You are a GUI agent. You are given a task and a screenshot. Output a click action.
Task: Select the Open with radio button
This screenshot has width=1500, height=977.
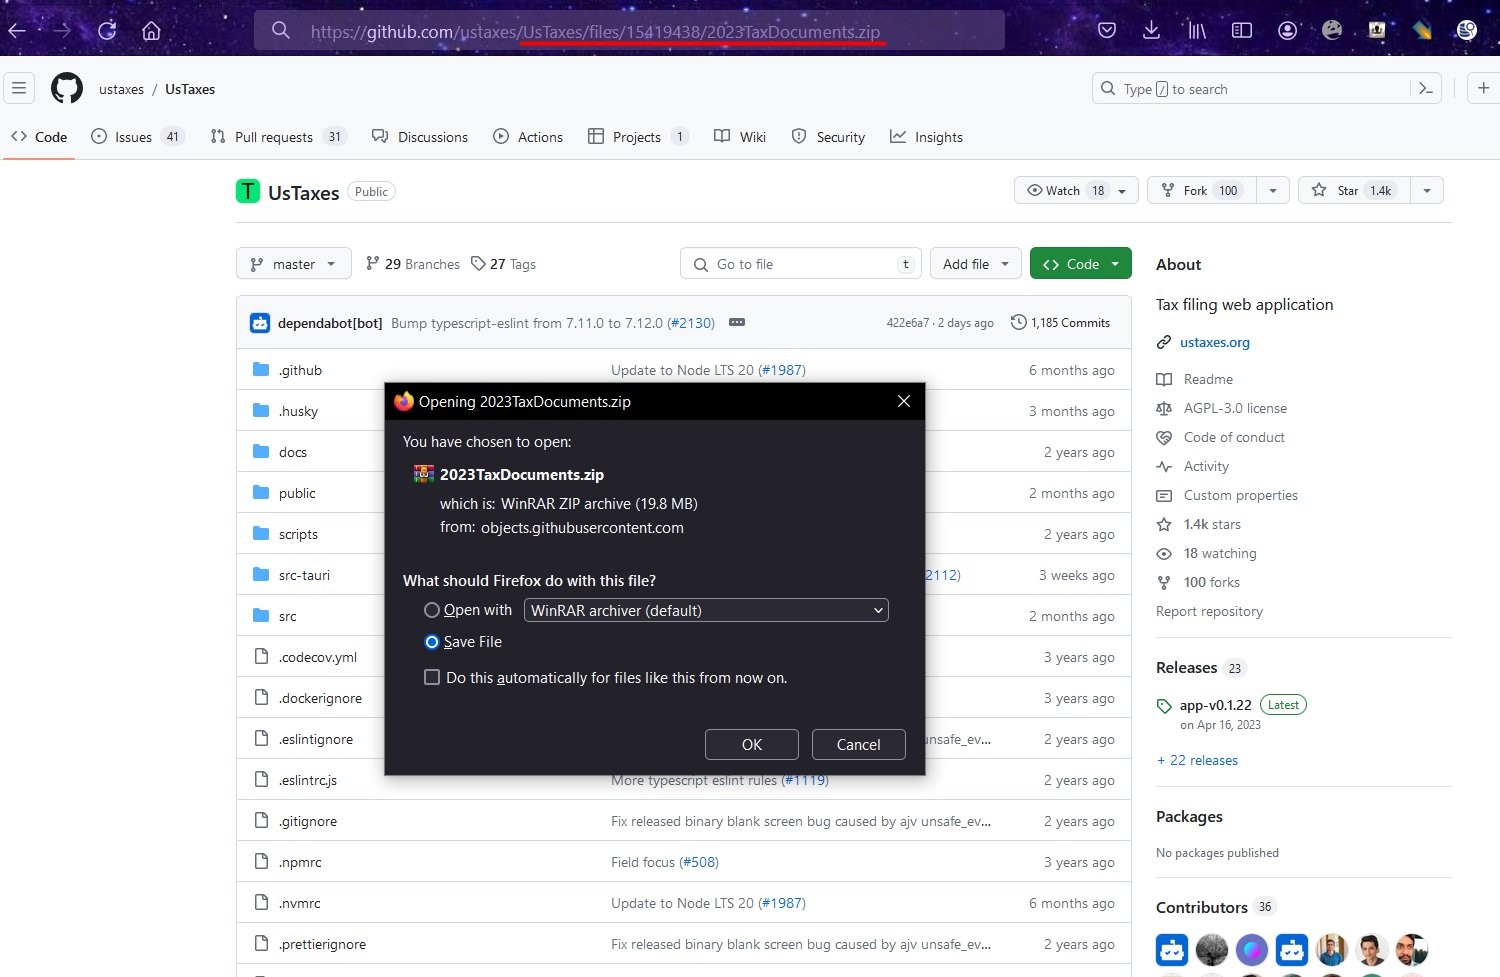tap(432, 610)
